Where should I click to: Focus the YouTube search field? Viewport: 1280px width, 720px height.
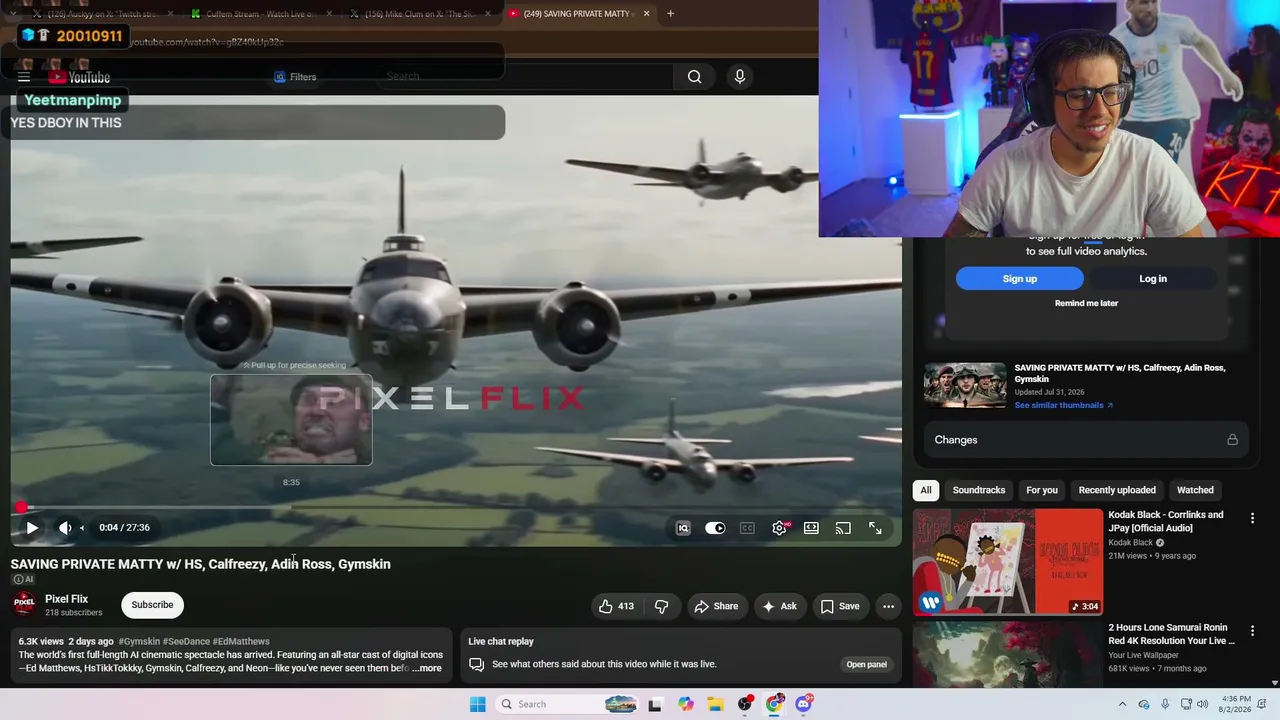pyautogui.click(x=525, y=76)
